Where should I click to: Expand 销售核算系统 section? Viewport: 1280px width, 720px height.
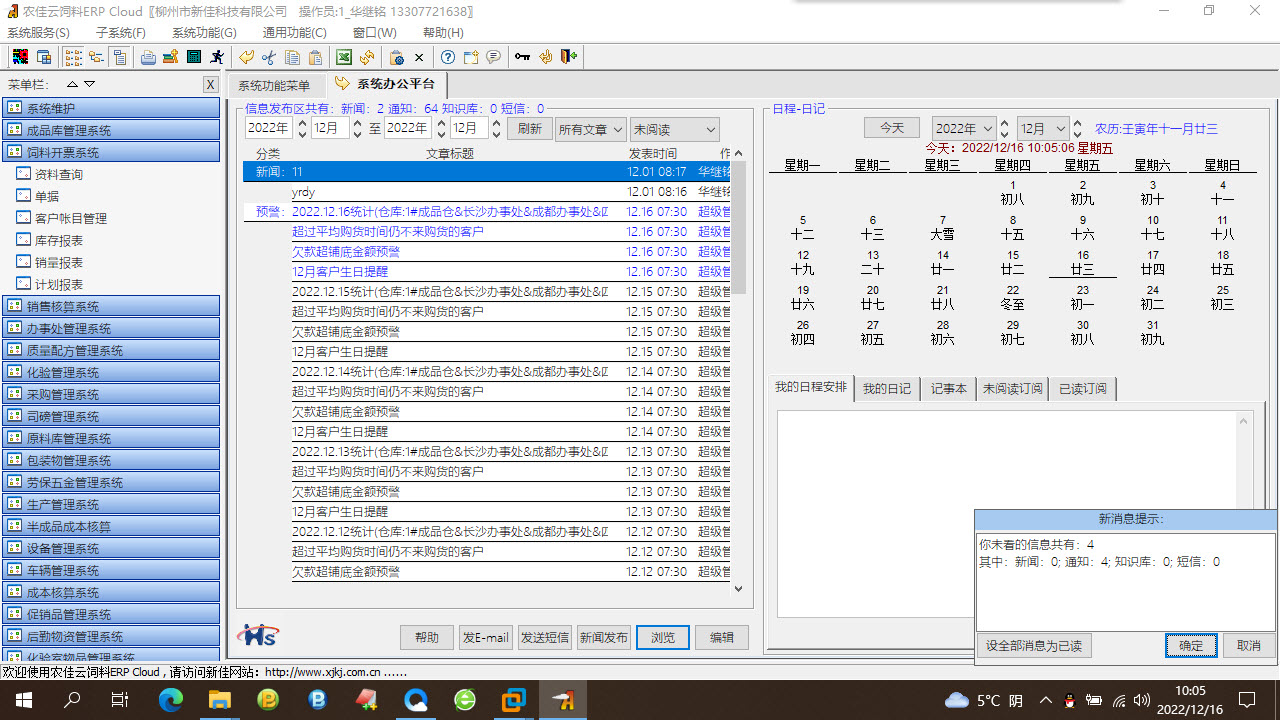[112, 306]
